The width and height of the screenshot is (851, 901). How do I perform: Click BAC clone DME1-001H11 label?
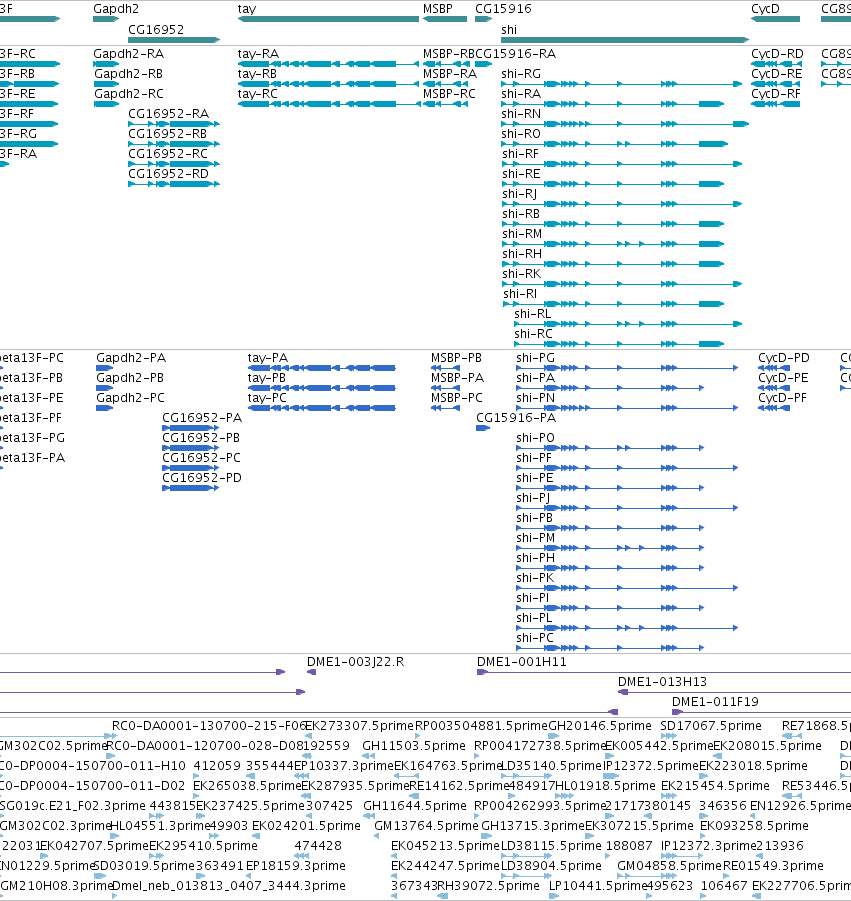tap(521, 661)
